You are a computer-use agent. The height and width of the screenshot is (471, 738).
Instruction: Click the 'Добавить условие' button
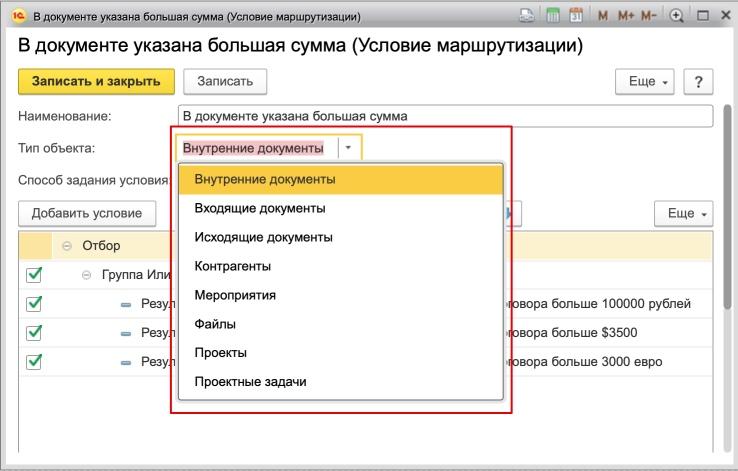(x=87, y=213)
